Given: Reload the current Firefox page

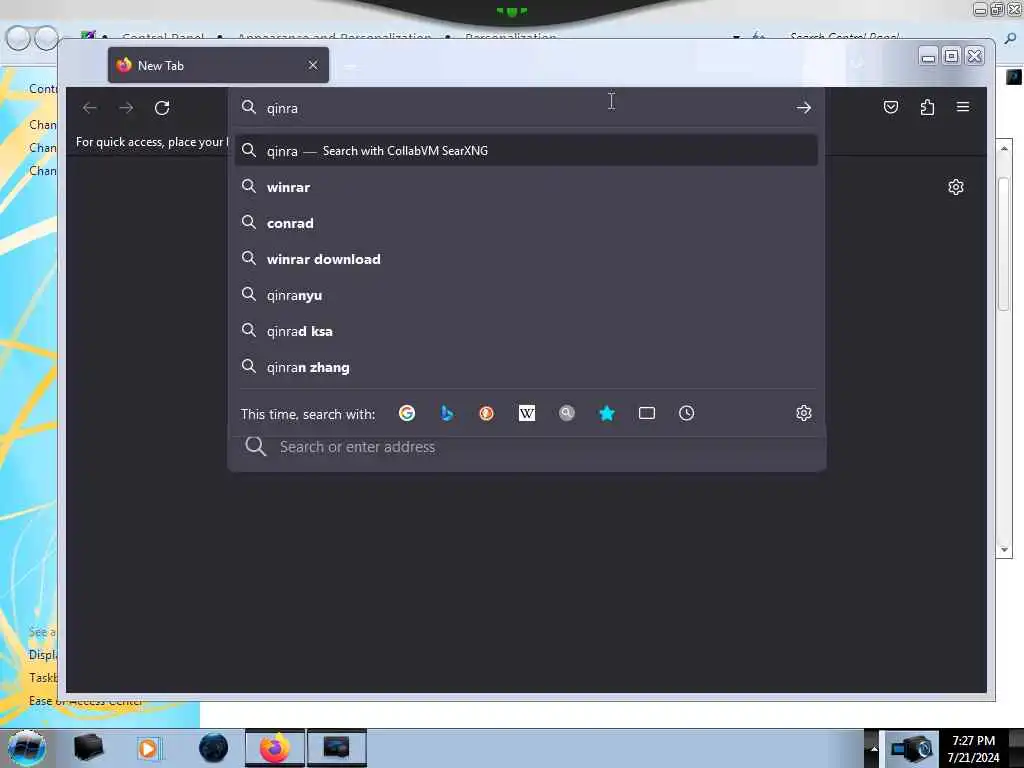Looking at the screenshot, I should (x=162, y=108).
